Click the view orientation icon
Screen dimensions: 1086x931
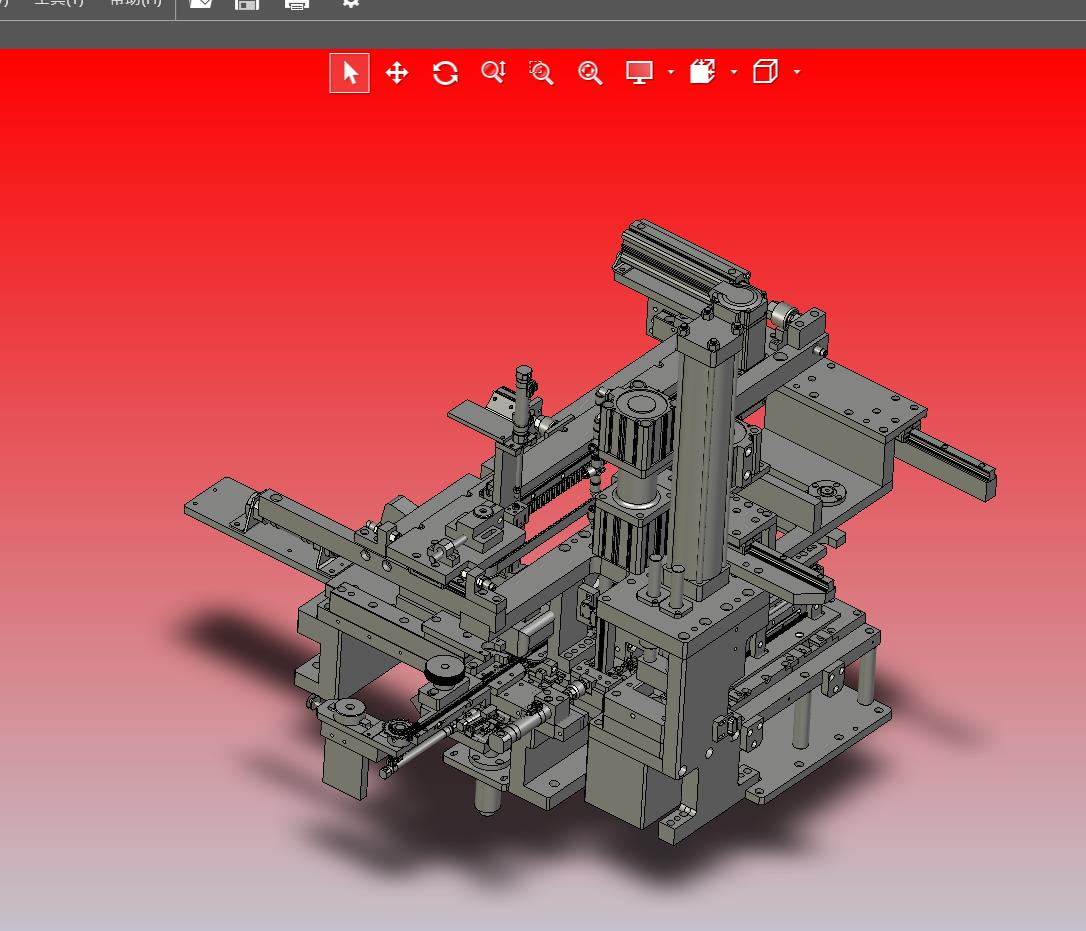tap(702, 71)
